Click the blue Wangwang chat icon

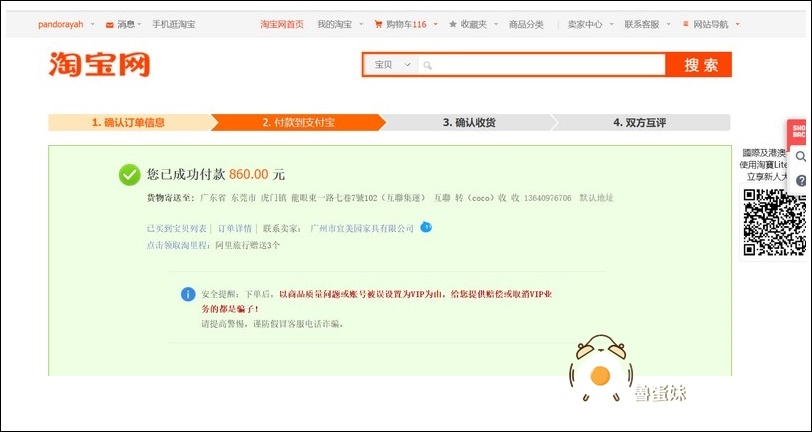coord(426,227)
